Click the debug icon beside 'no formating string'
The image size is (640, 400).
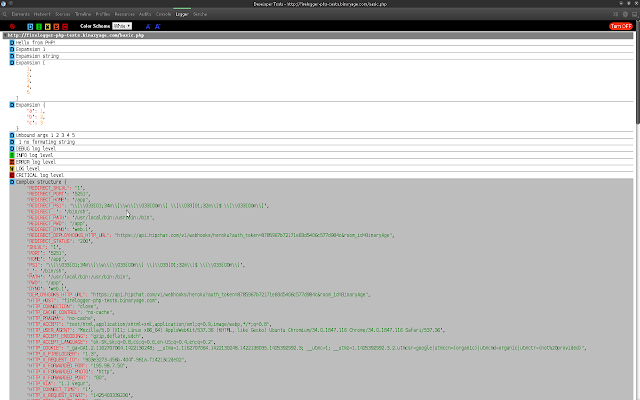[12, 142]
